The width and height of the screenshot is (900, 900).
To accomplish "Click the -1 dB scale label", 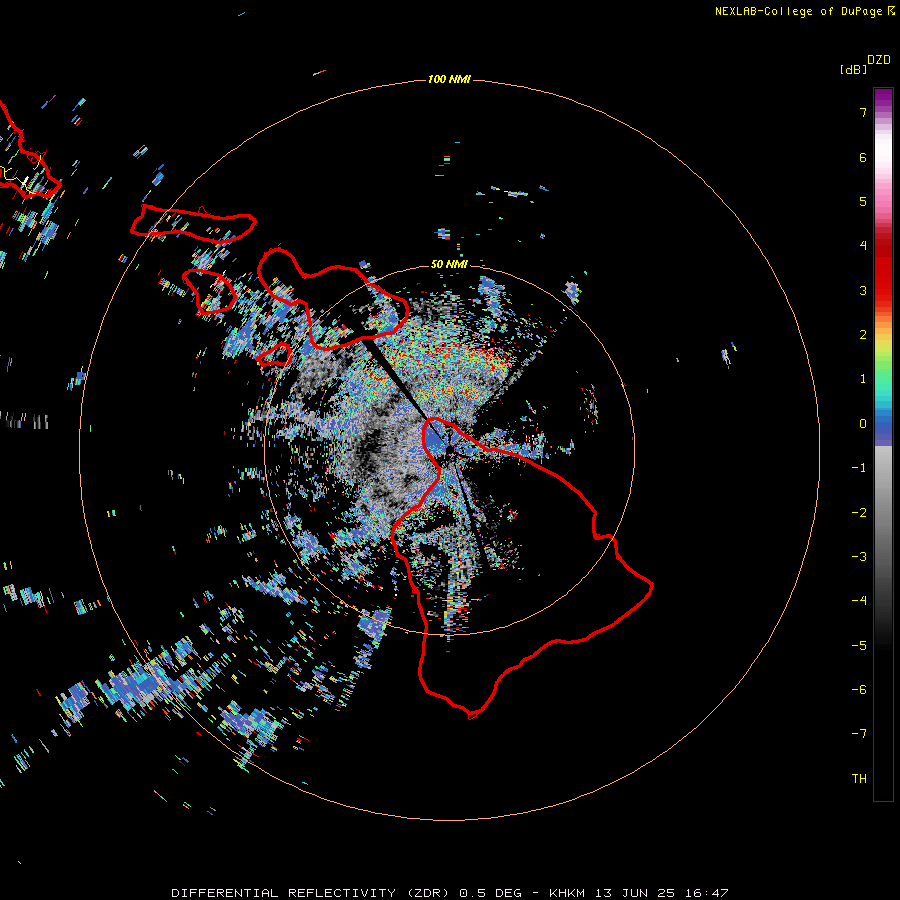I will [x=859, y=468].
